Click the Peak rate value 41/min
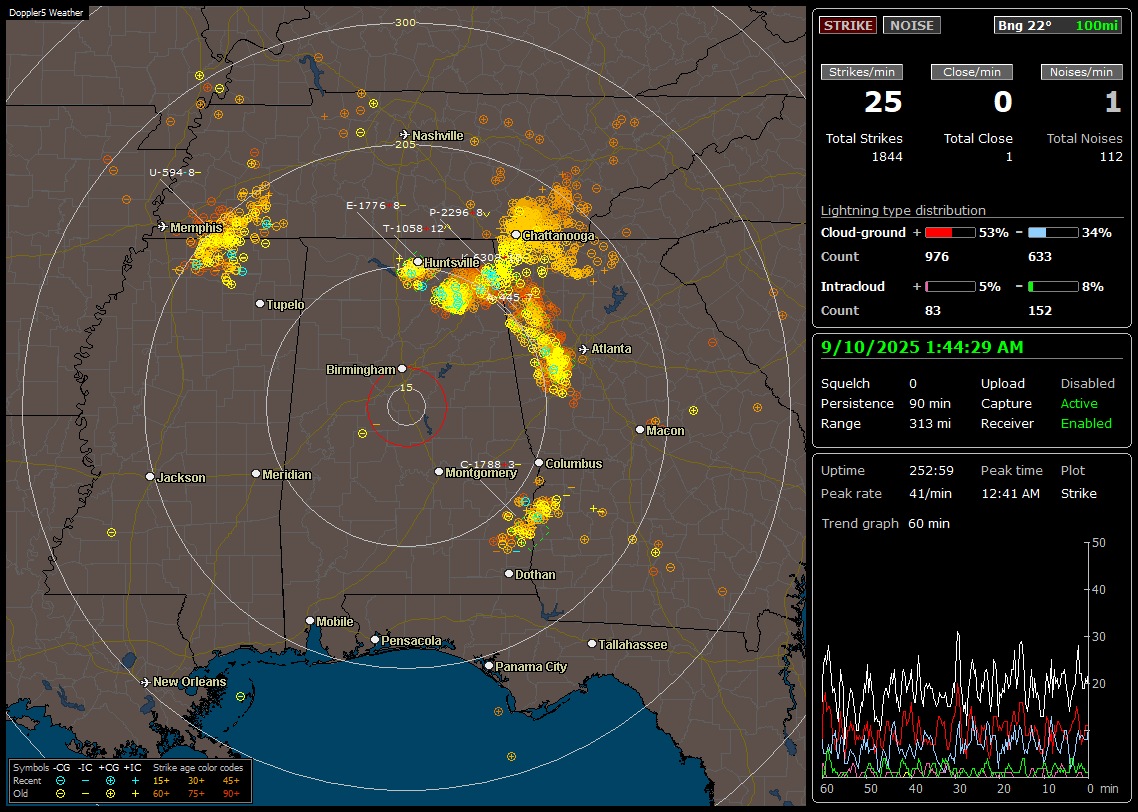Screen dimensions: 1138x812 coord(931,493)
